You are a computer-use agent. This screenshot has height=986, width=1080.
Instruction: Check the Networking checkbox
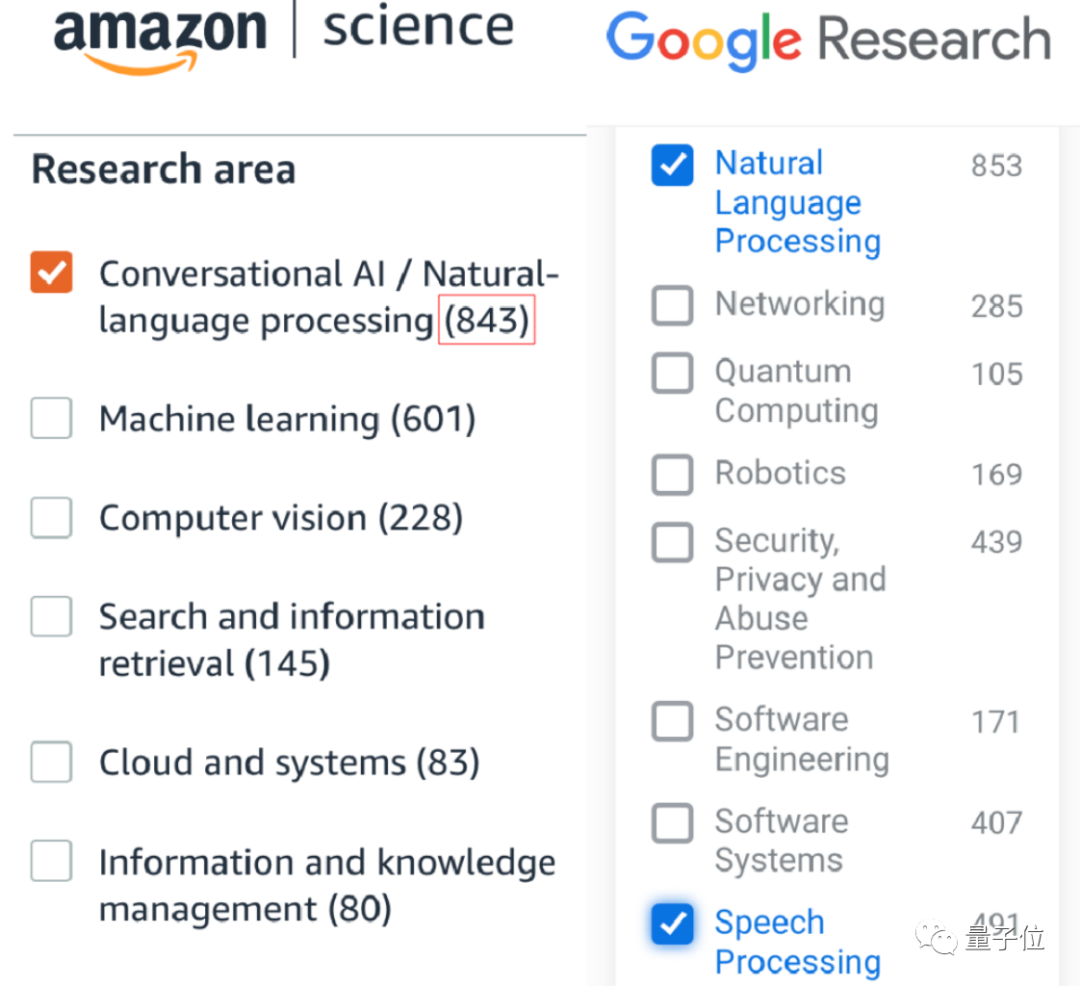672,305
